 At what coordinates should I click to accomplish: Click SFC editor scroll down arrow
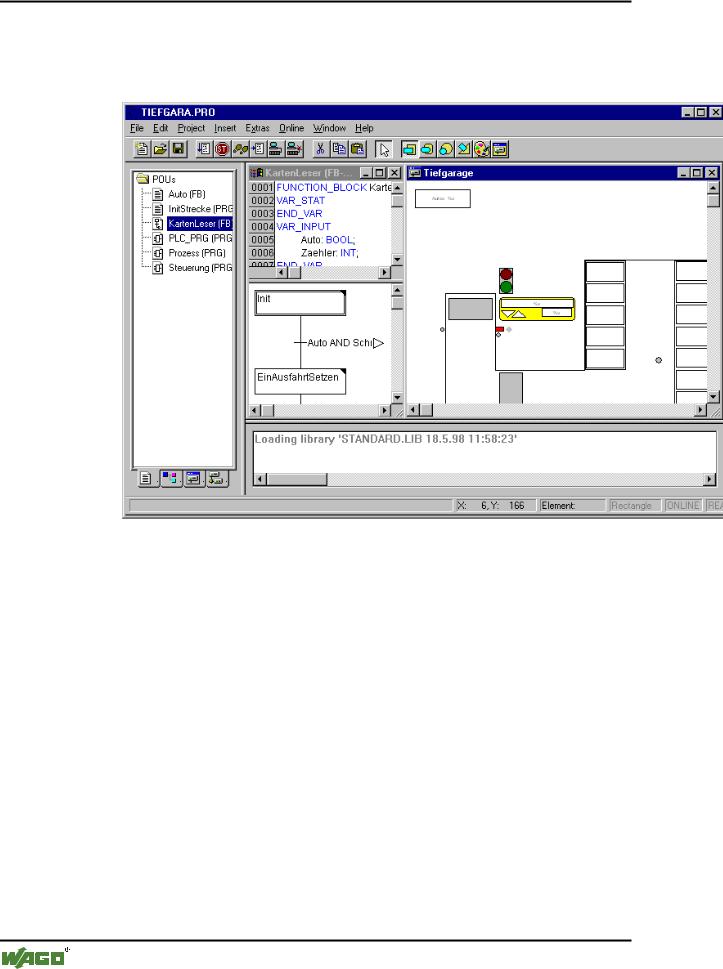[397, 398]
